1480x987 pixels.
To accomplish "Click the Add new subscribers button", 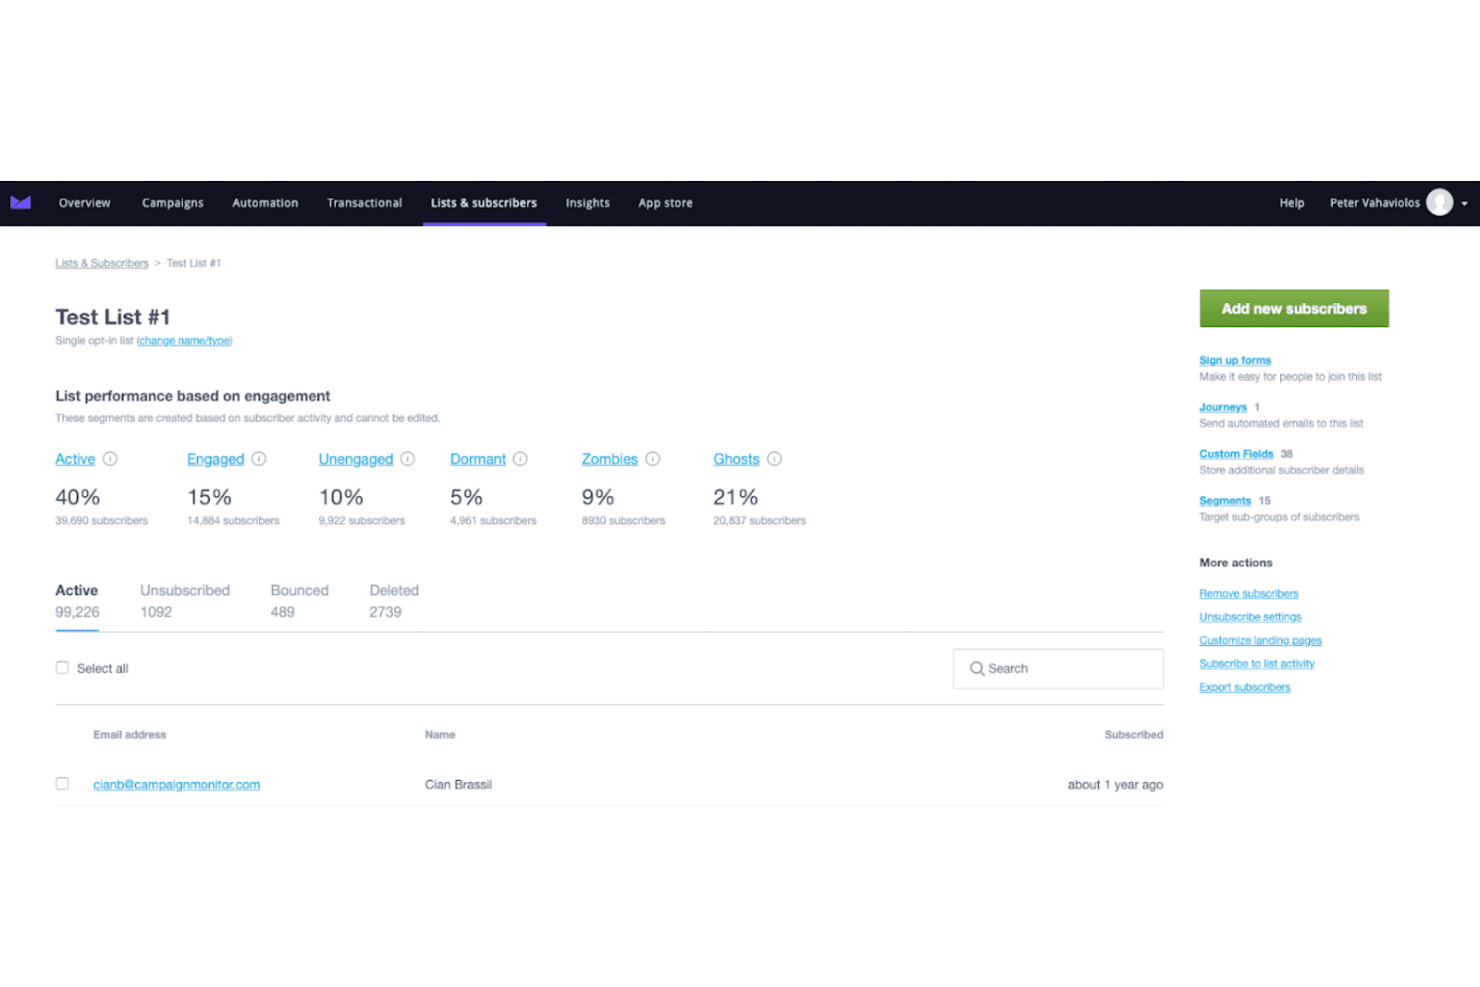I will tap(1293, 308).
